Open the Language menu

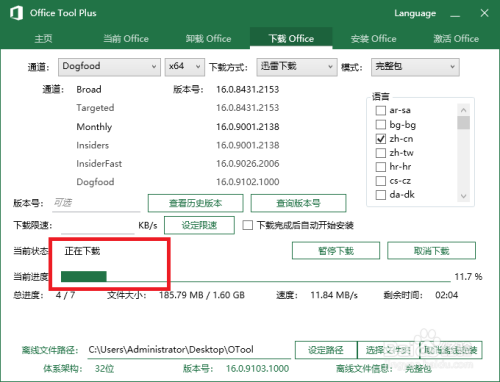415,13
